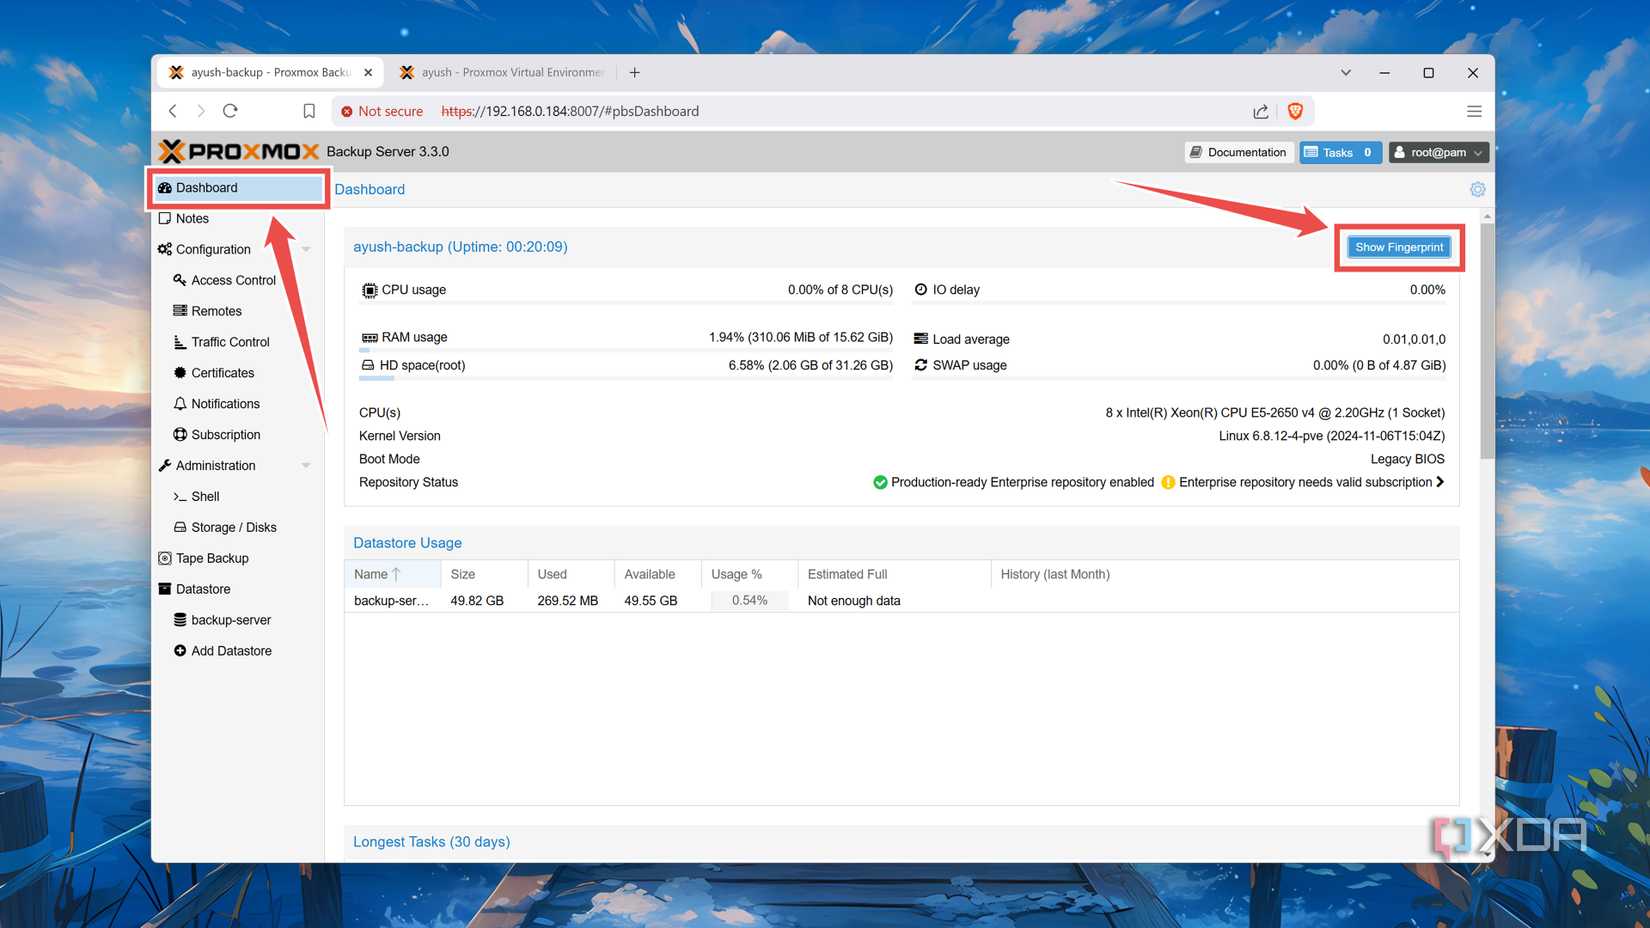1650x928 pixels.
Task: Click the dashboard vertical scrollbar
Action: pyautogui.click(x=1487, y=340)
